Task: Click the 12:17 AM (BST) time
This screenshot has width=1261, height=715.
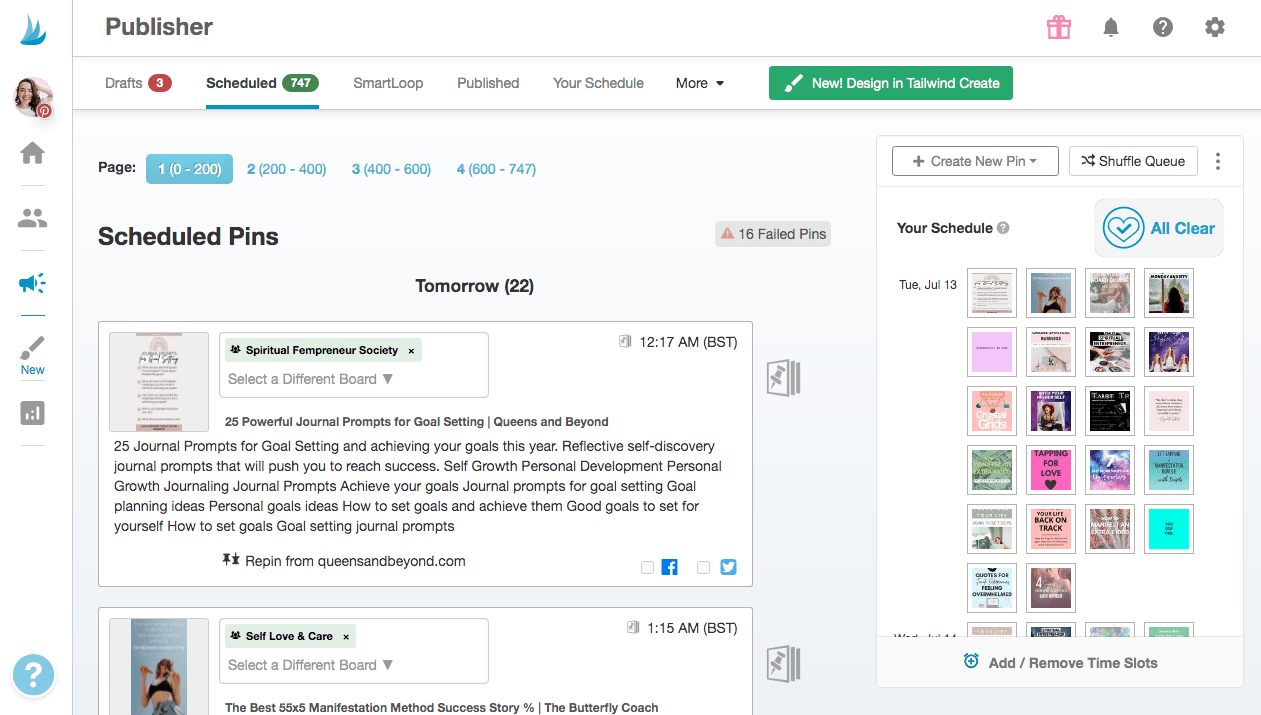Action: click(688, 342)
